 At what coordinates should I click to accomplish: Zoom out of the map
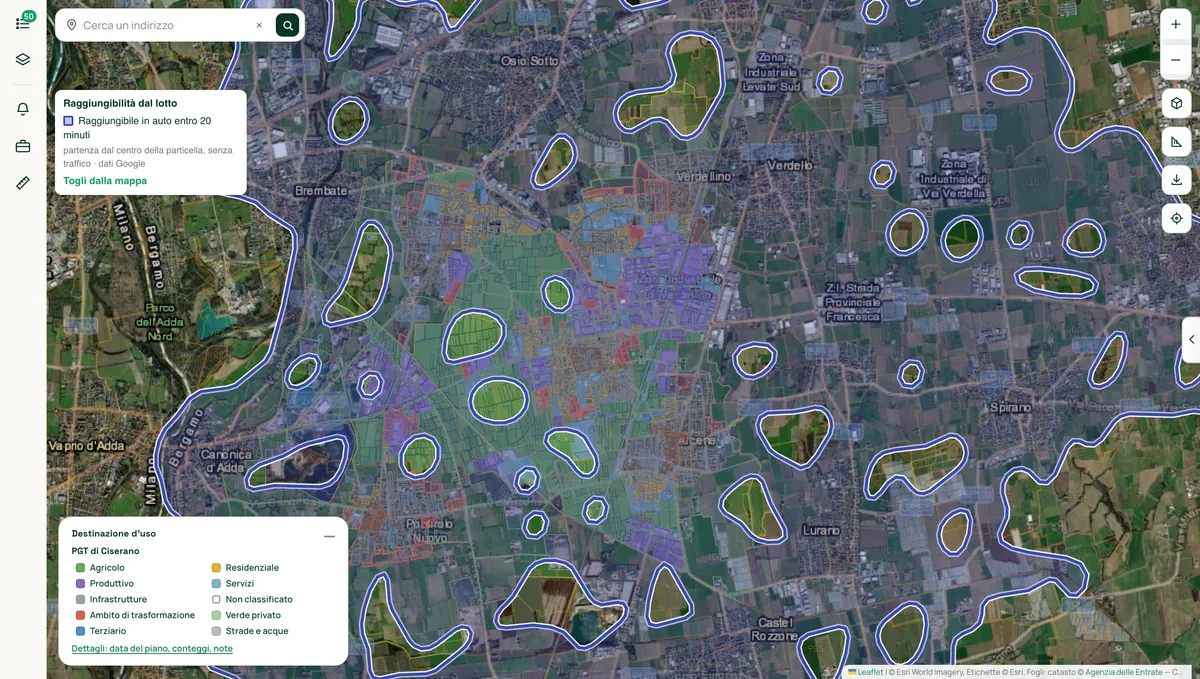pos(1176,60)
